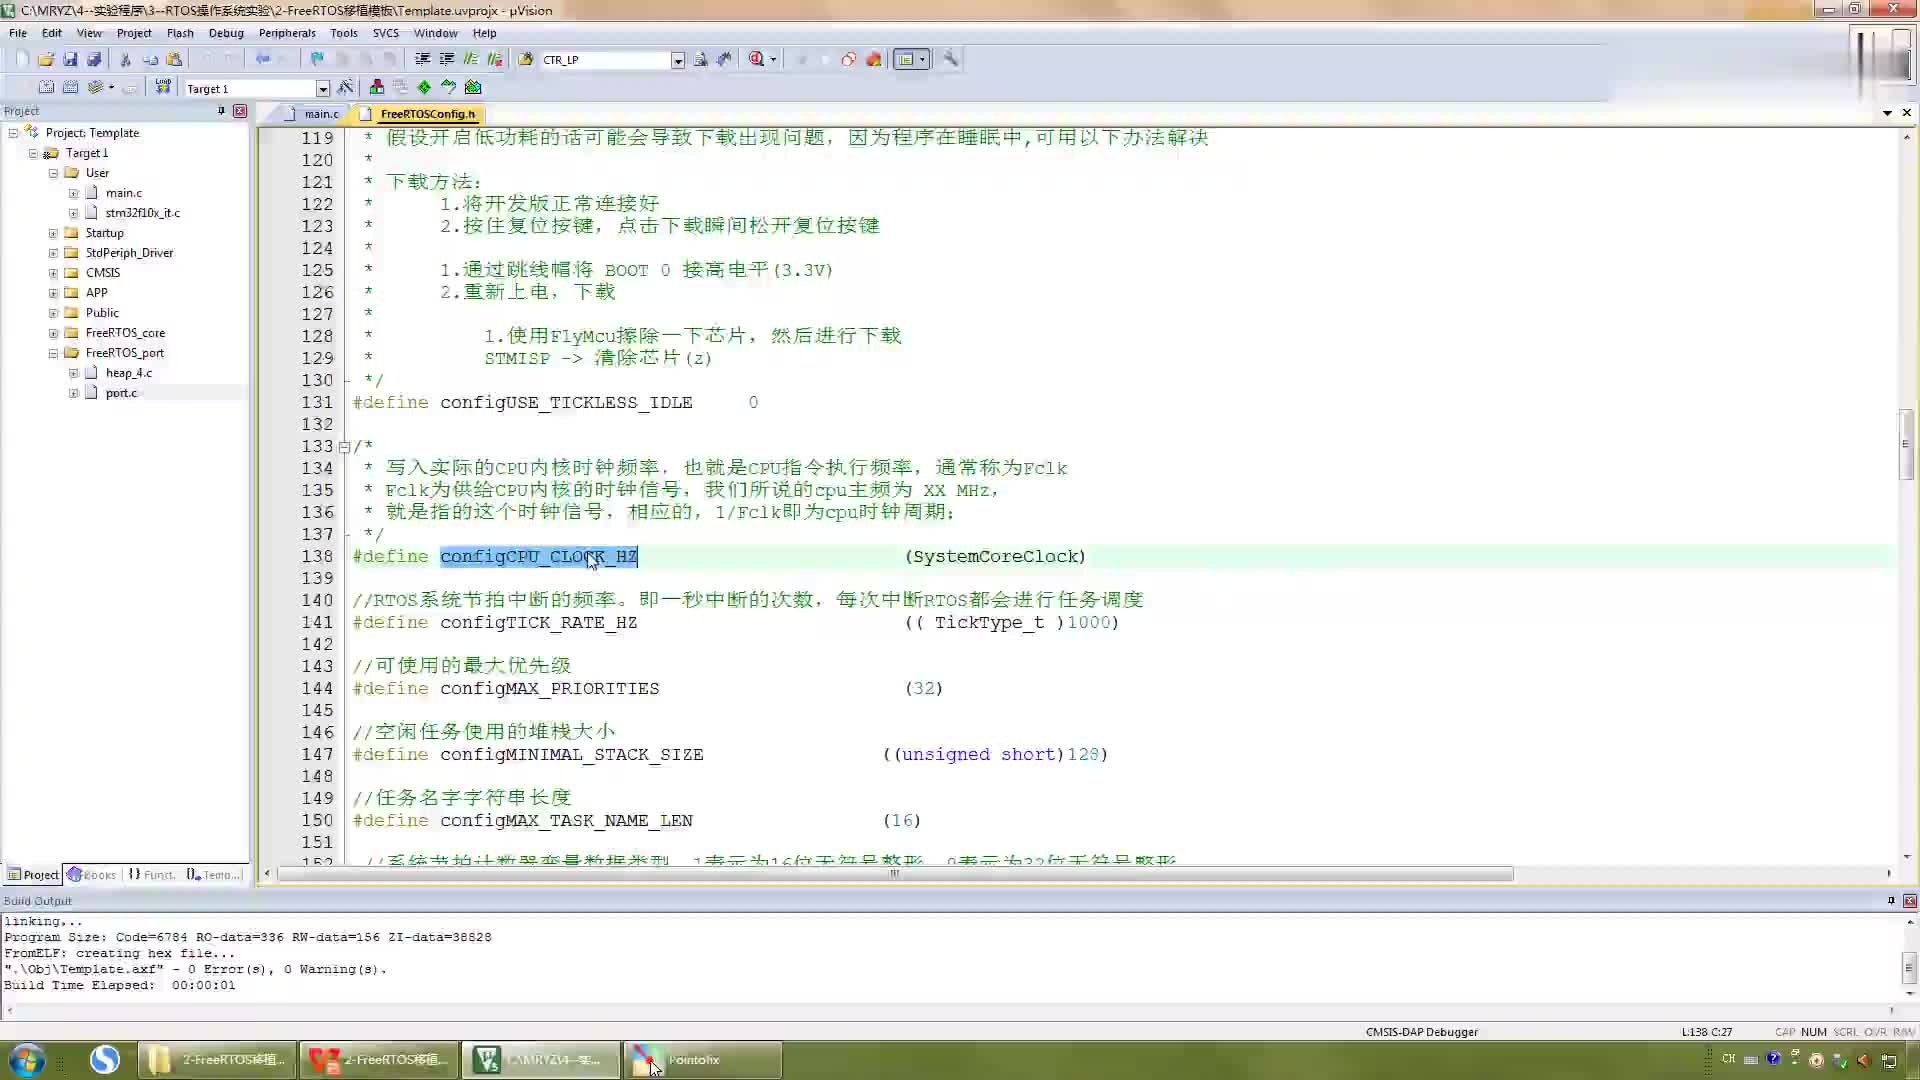Navigate backwards with the blue arrow
This screenshot has width=1920, height=1080.
pyautogui.click(x=262, y=59)
